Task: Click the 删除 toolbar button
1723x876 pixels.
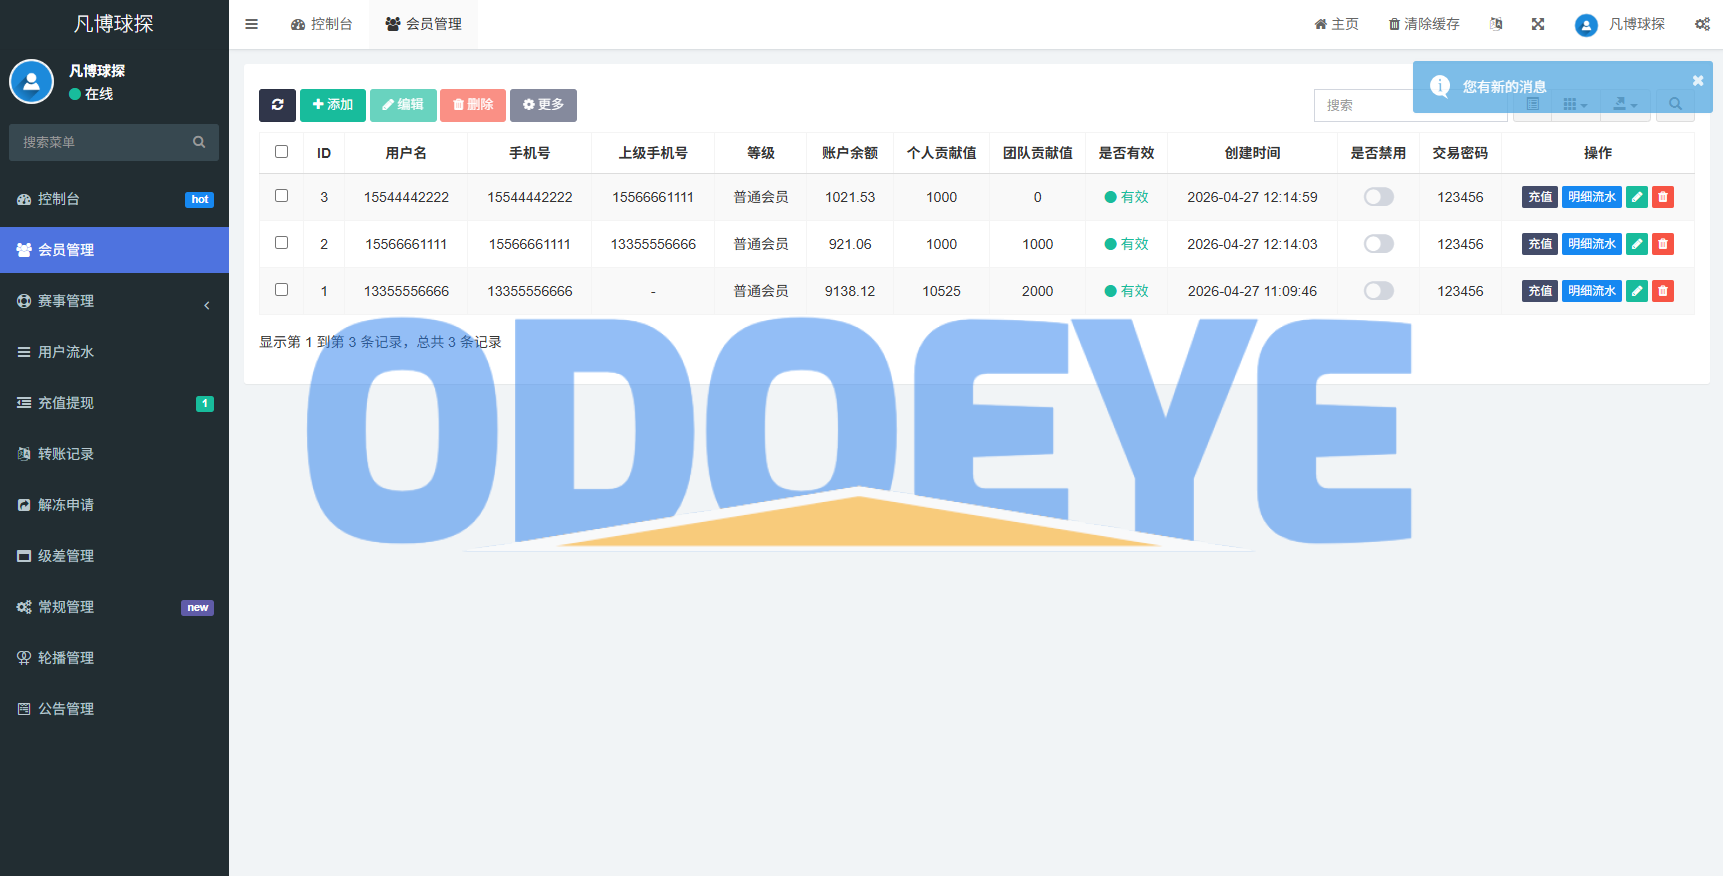Action: click(x=473, y=105)
